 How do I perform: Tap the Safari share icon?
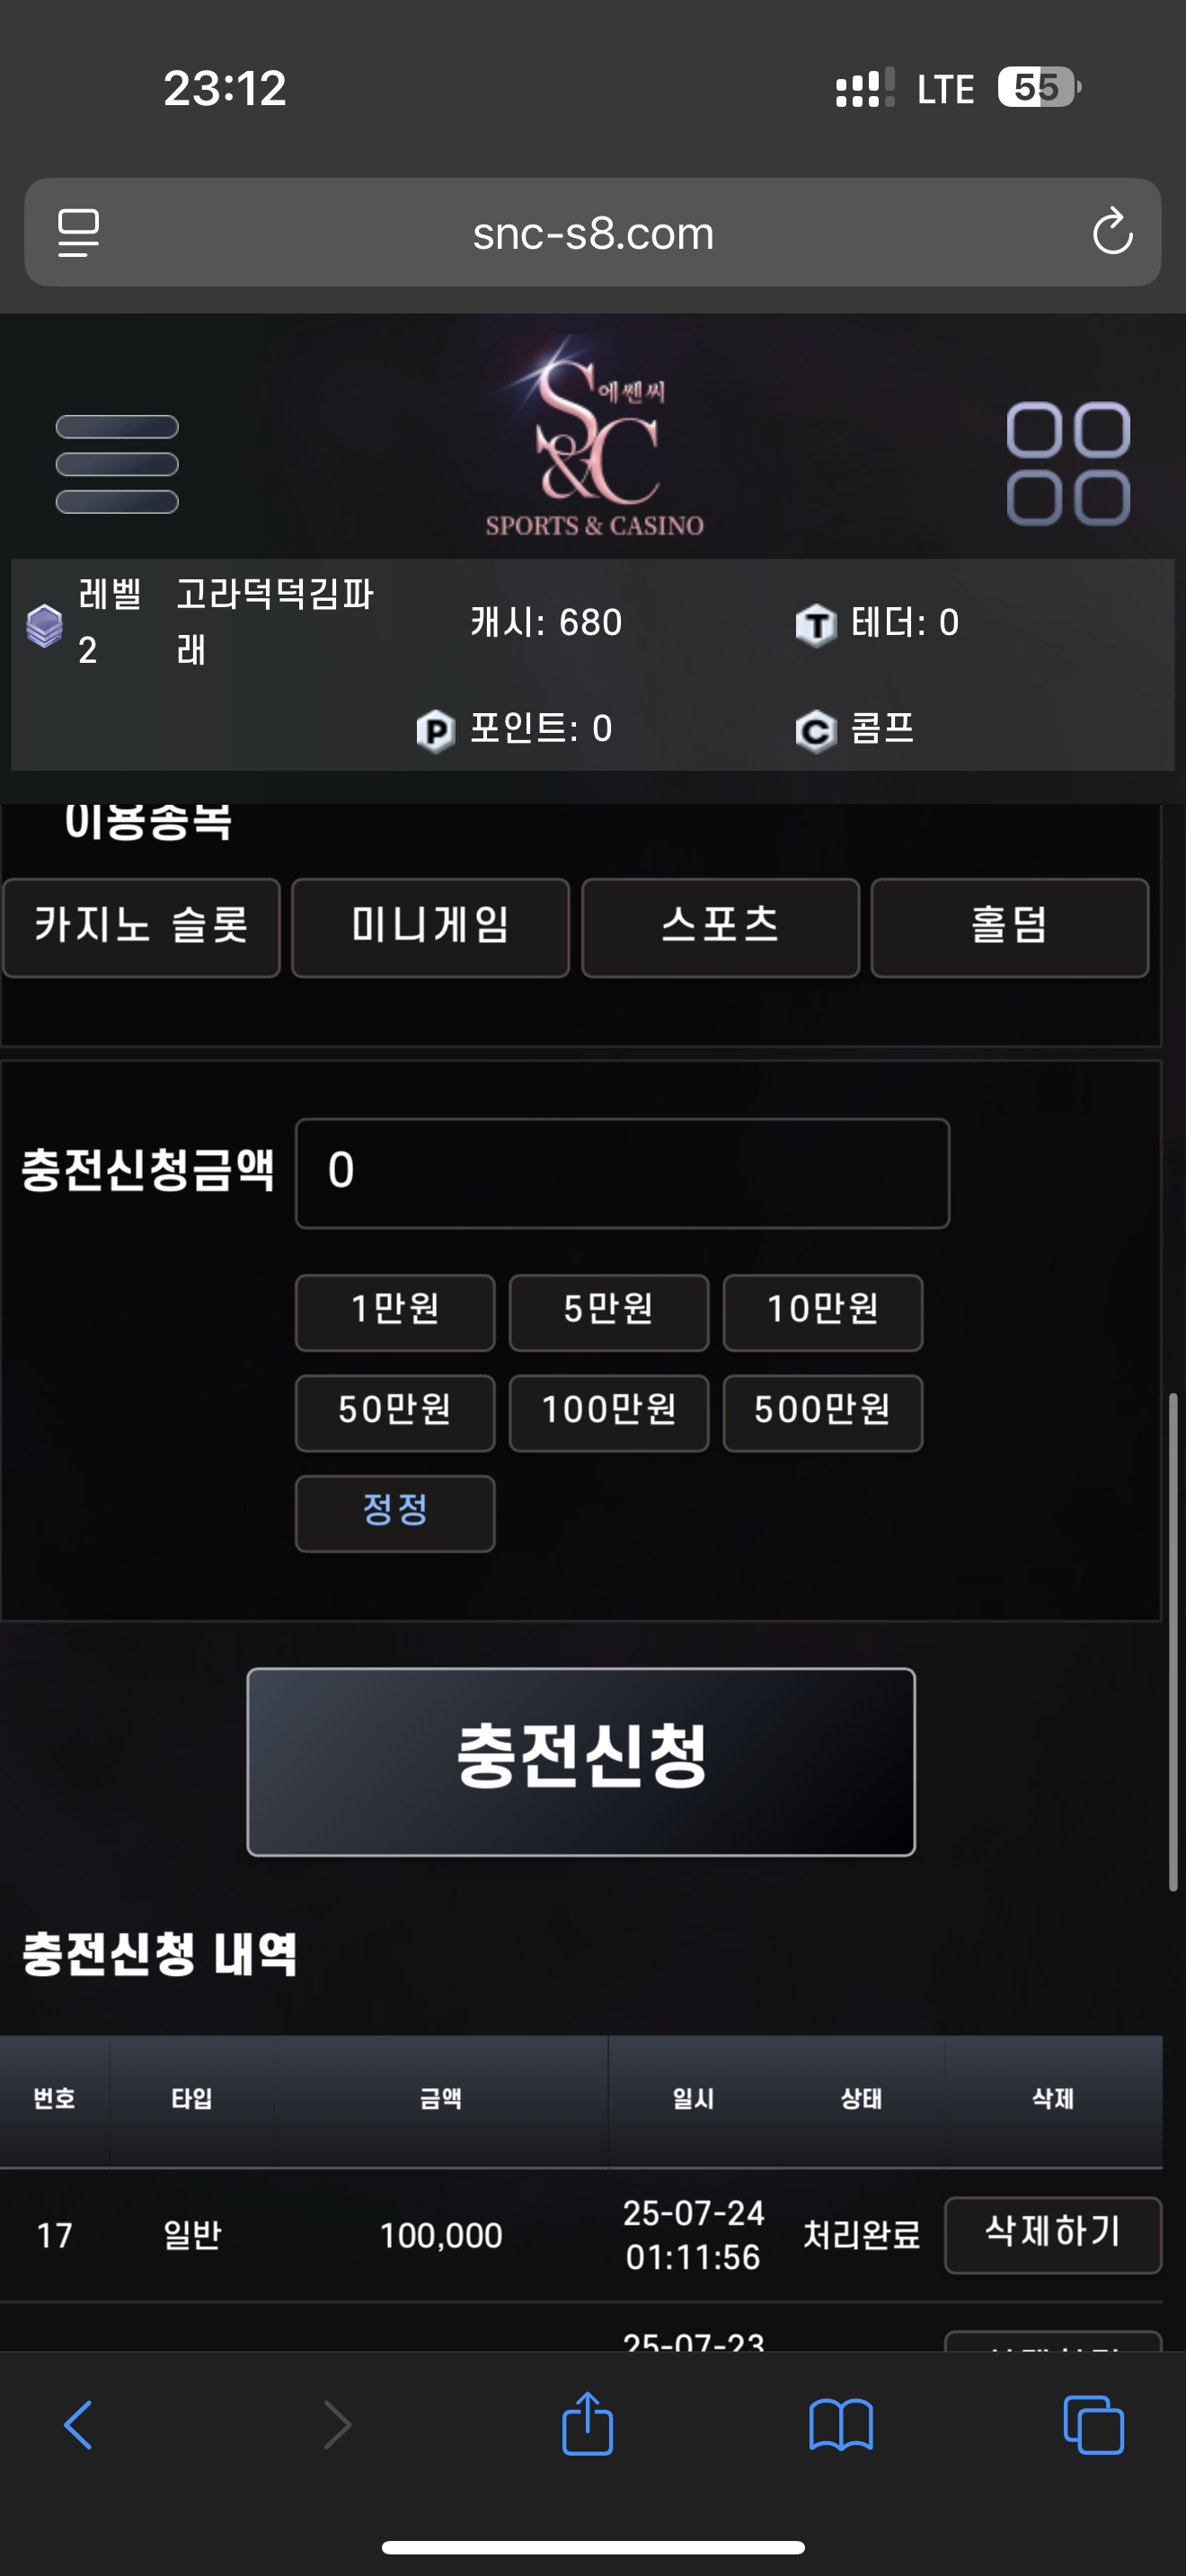[588, 2424]
